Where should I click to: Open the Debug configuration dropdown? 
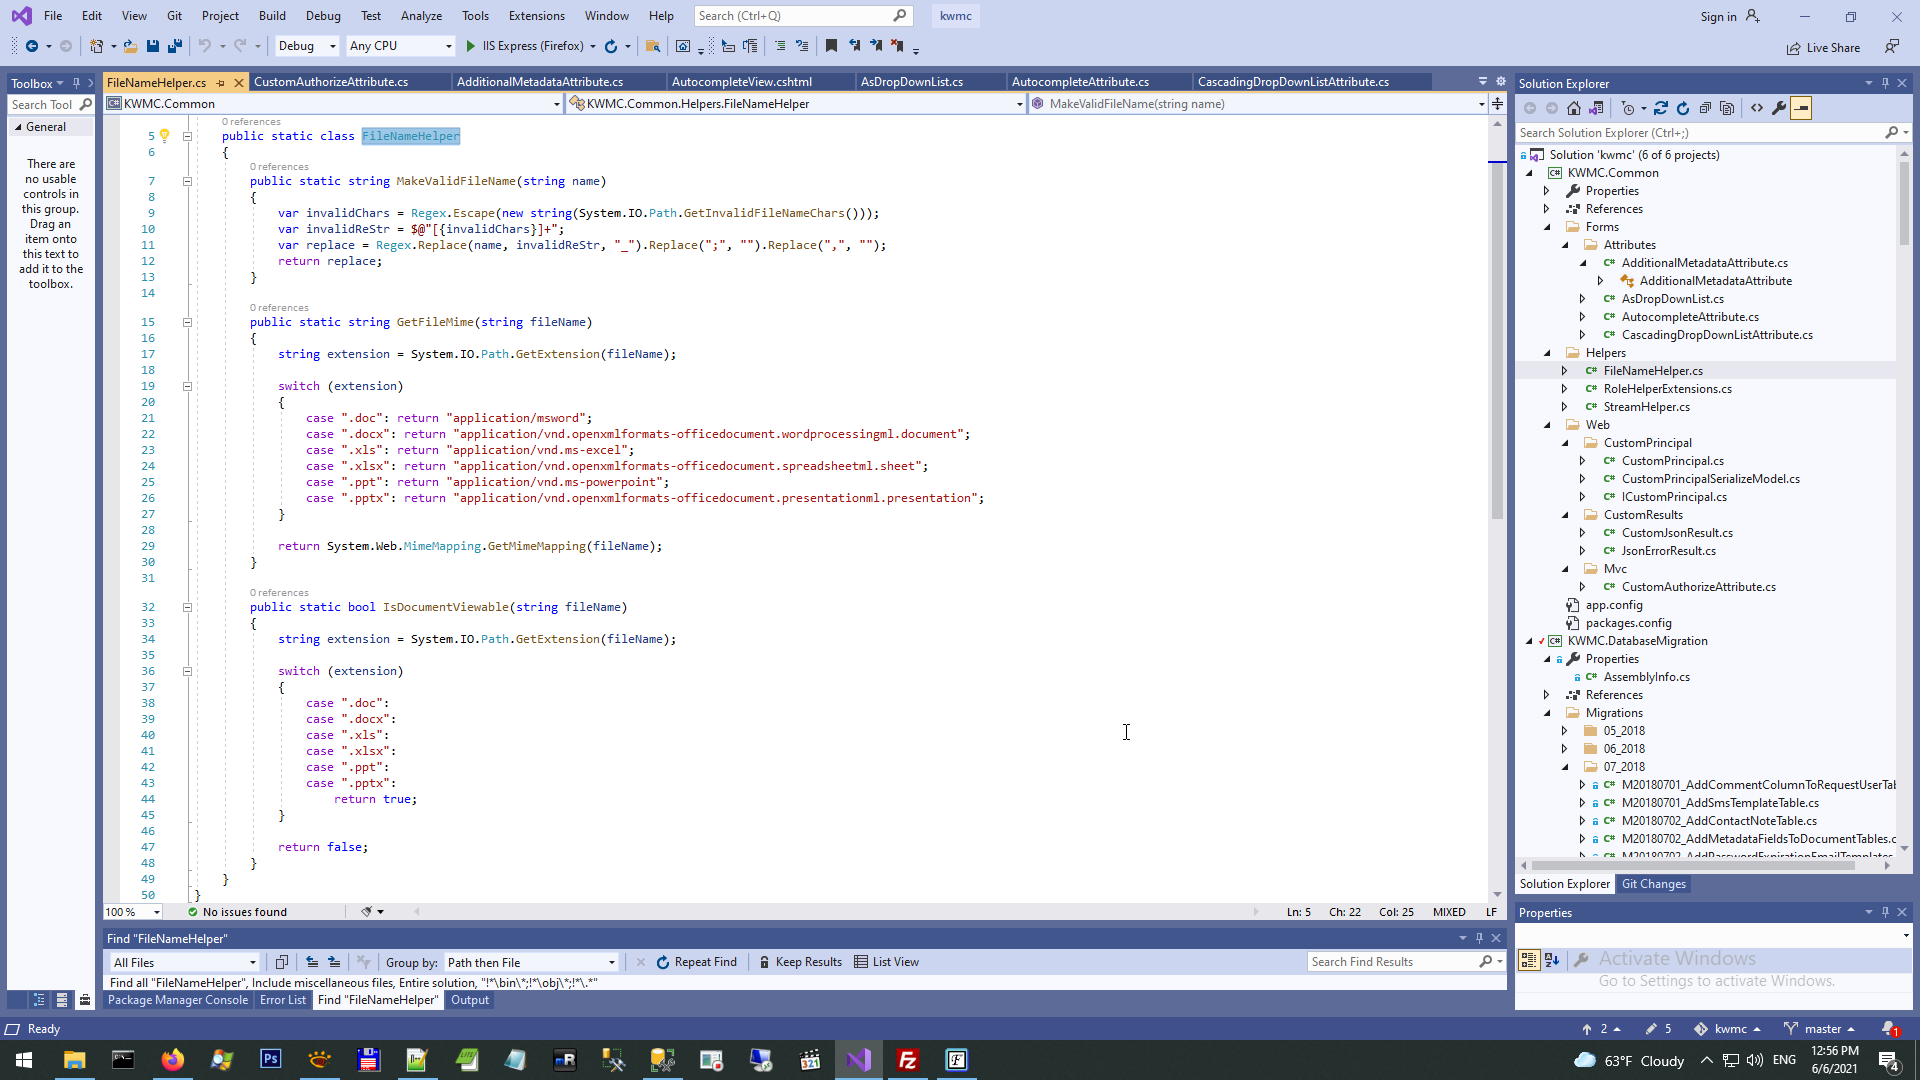click(306, 46)
